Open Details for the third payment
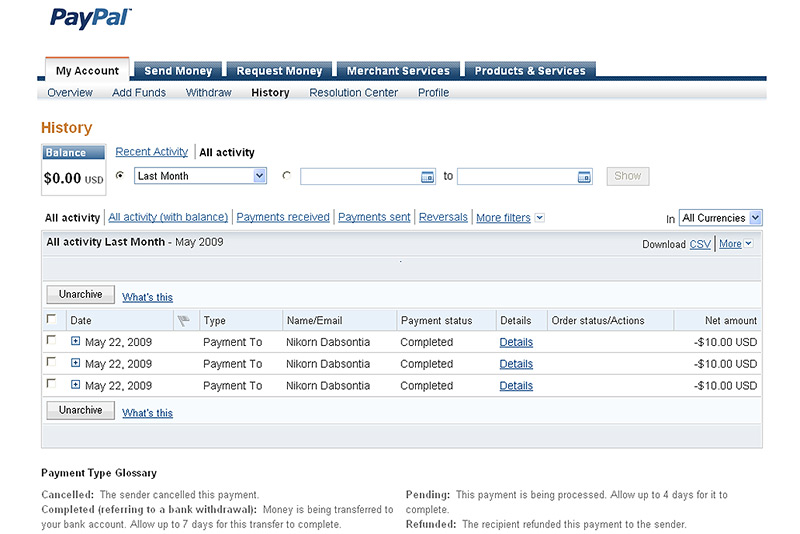The width and height of the screenshot is (800, 534). point(516,386)
